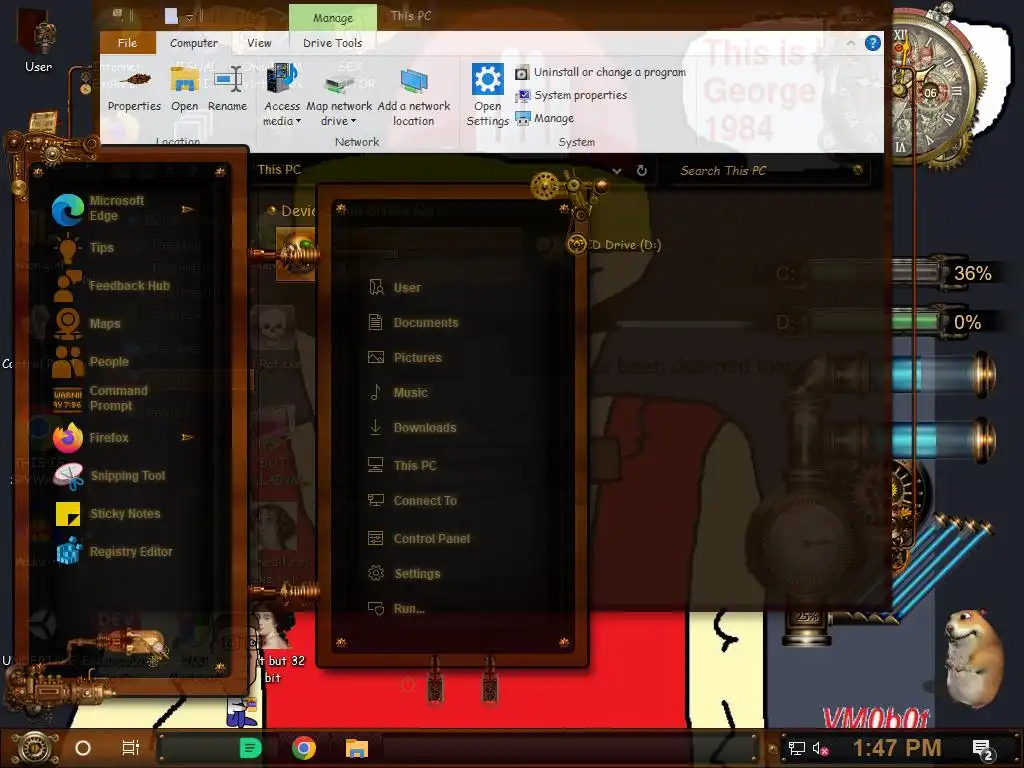Collapse the ribbon with the chevron
Image resolution: width=1024 pixels, height=768 pixels.
tap(850, 43)
